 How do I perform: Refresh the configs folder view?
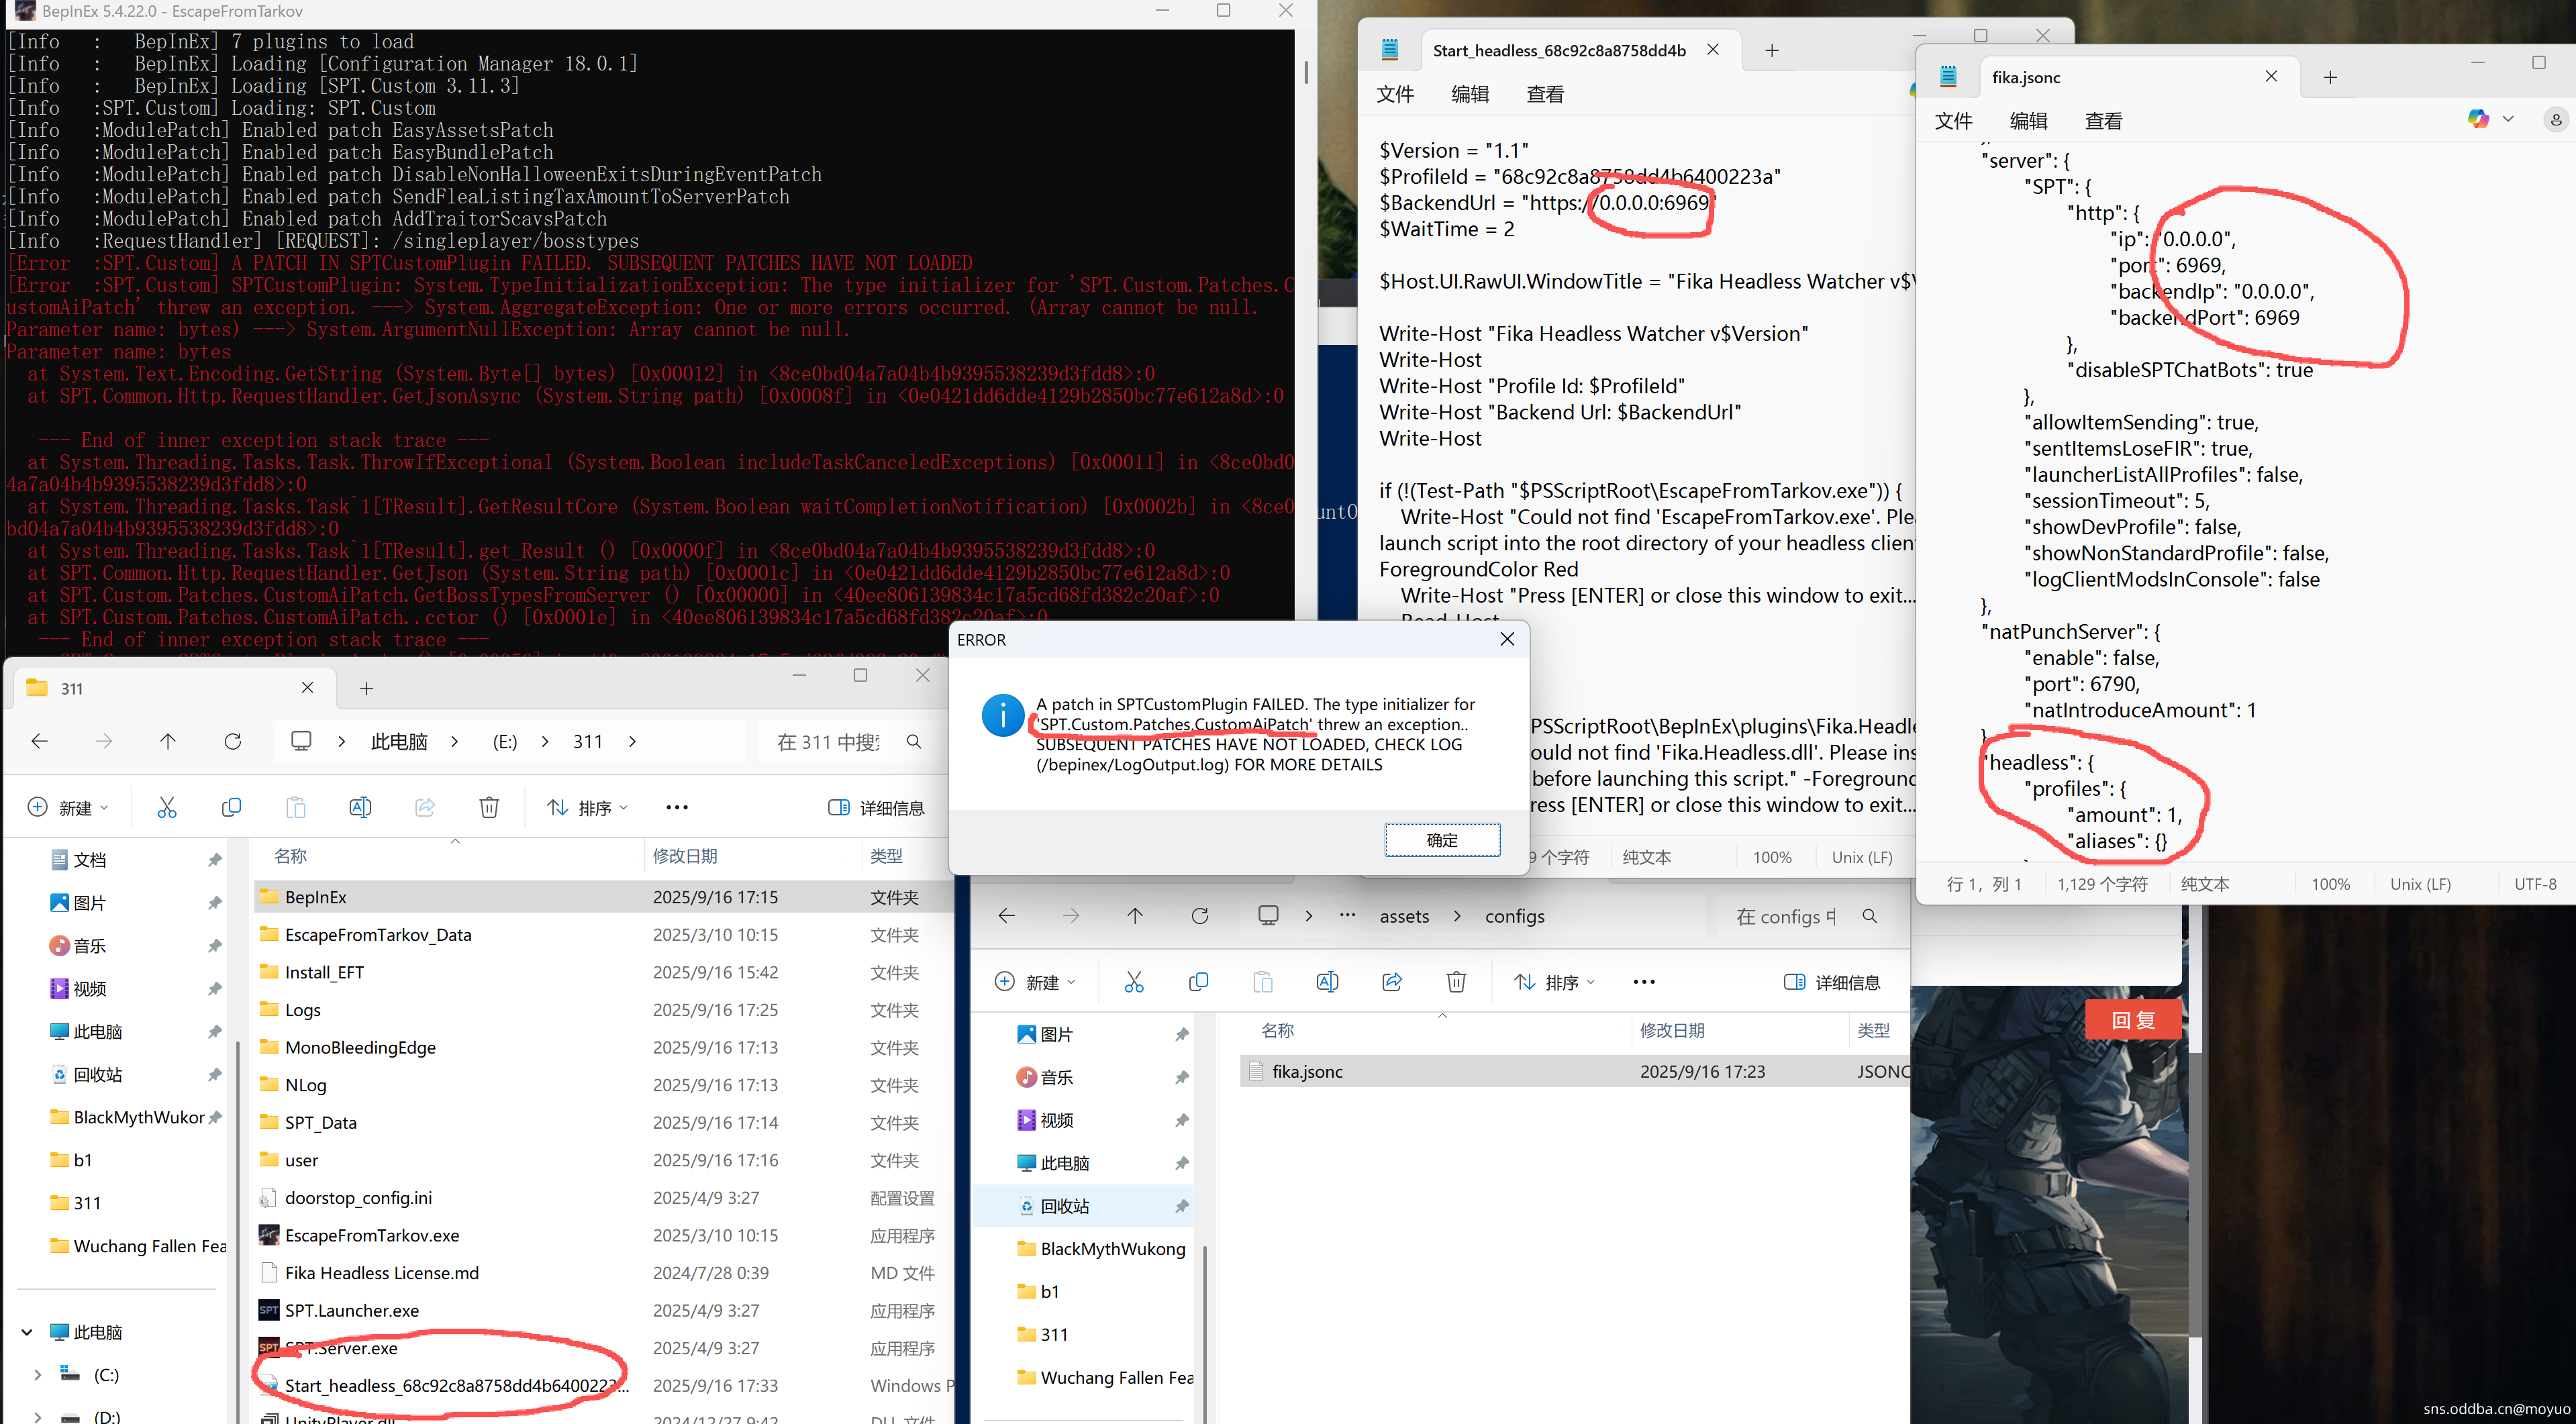click(x=1200, y=916)
